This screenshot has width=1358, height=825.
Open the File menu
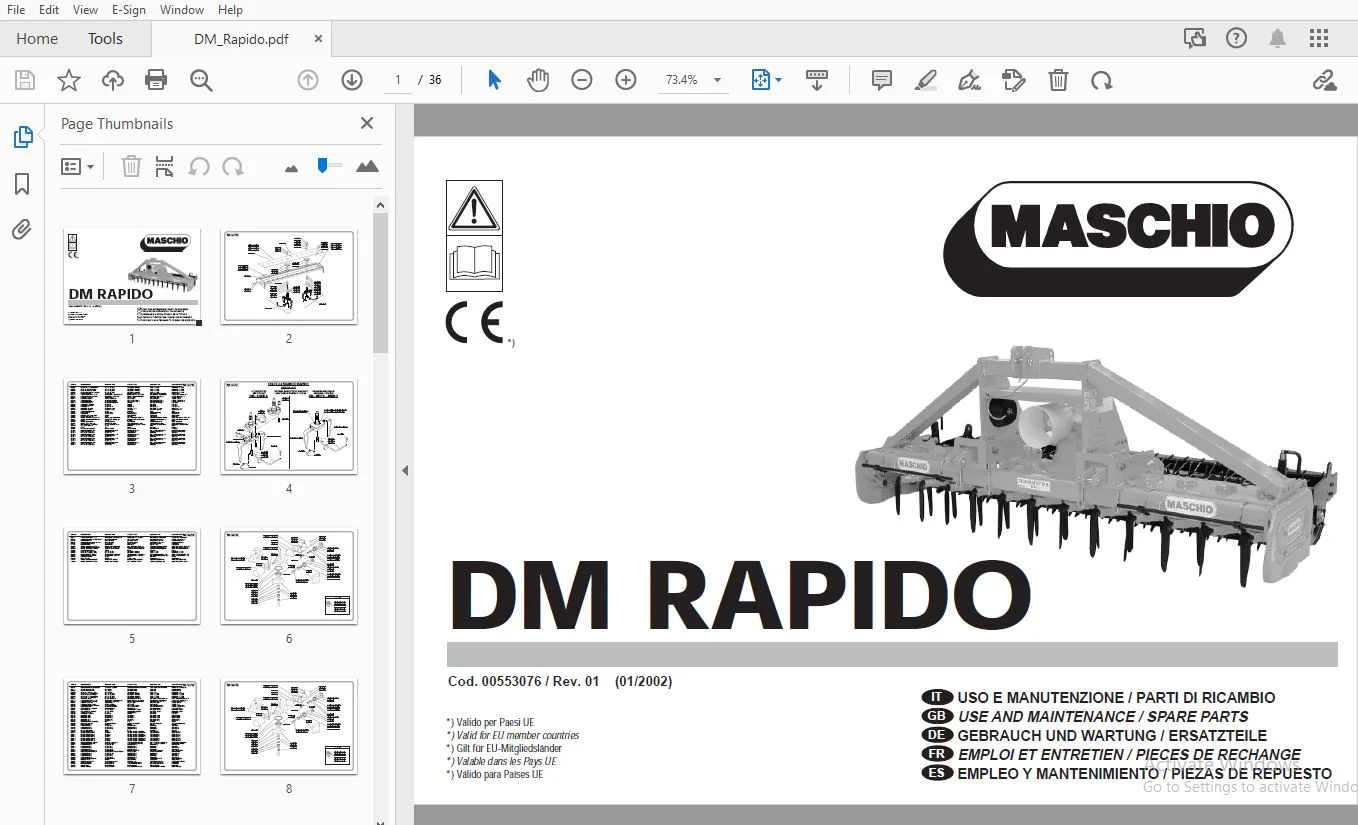point(16,10)
